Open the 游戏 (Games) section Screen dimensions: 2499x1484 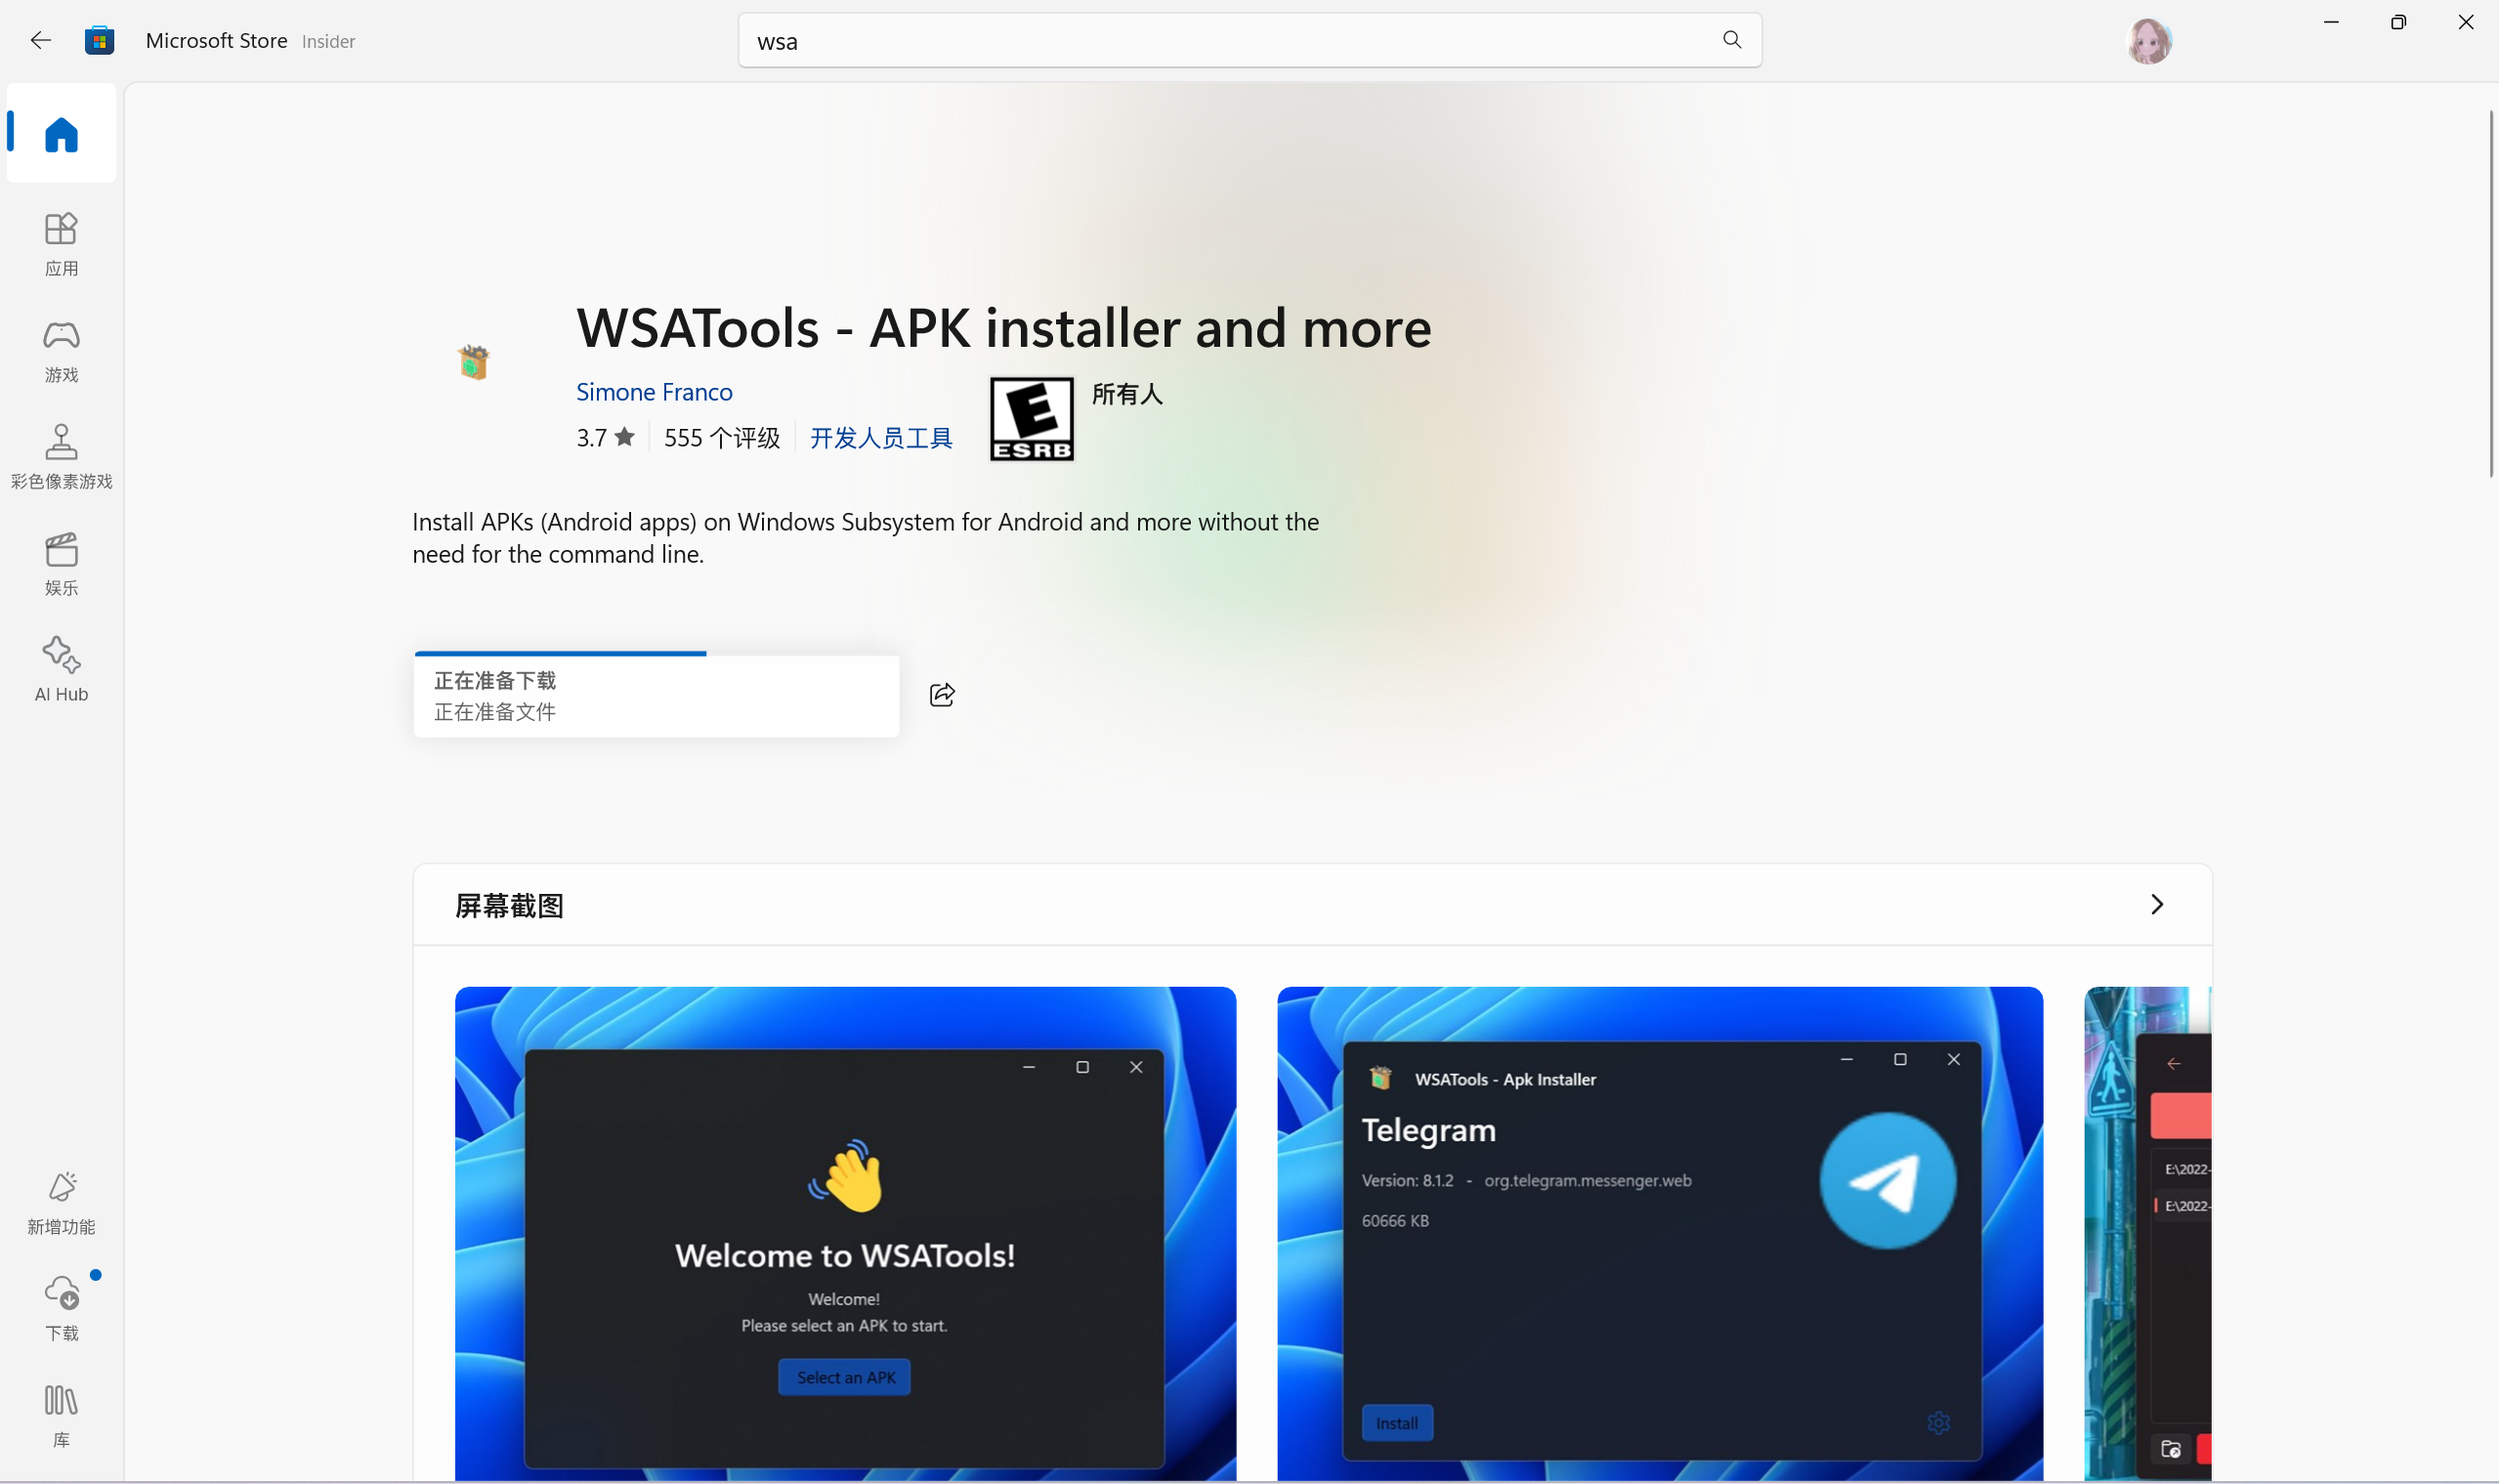click(61, 351)
